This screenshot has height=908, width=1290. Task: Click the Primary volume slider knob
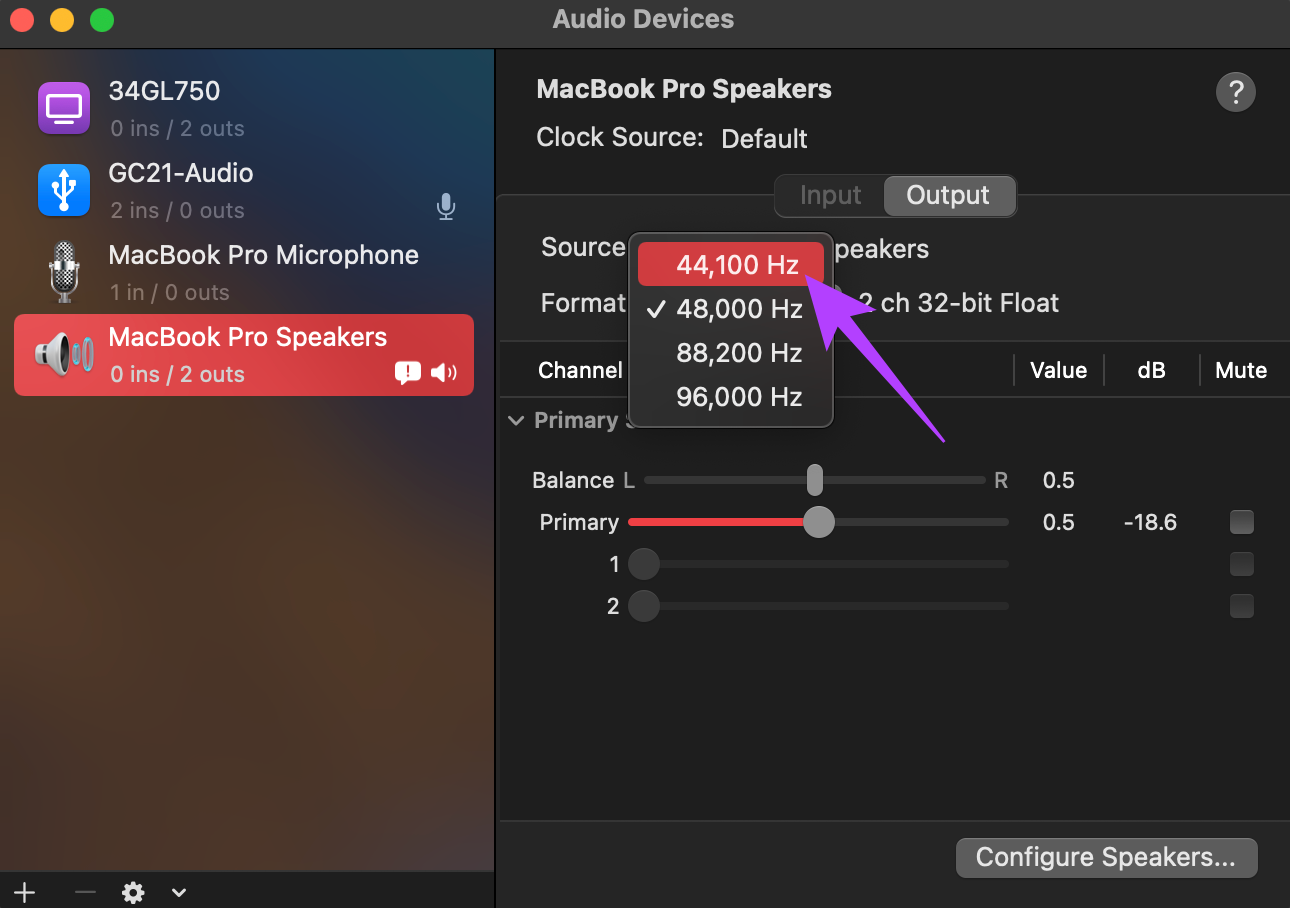click(x=819, y=522)
